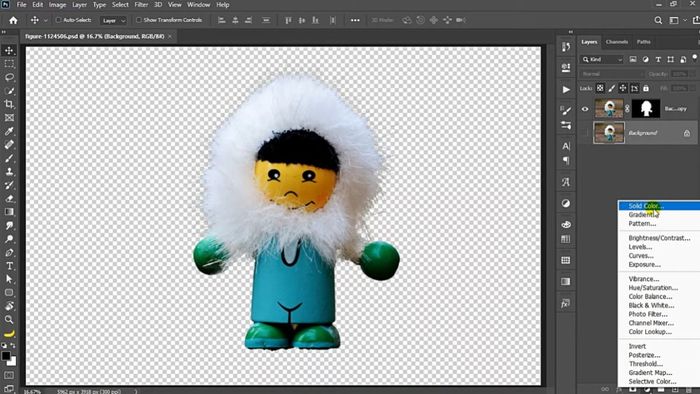The width and height of the screenshot is (700, 394).
Task: Open the Styles fx panel icon
Action: click(x=566, y=303)
